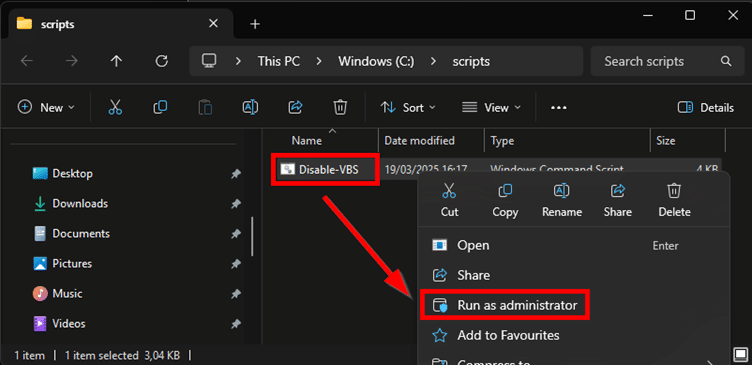
Task: Unpin Downloads using its pin icon
Action: (x=235, y=204)
